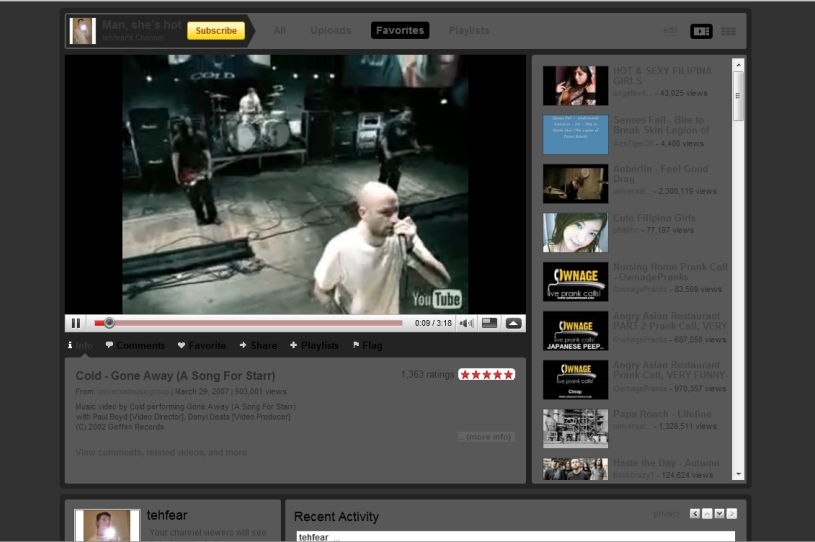Click the pop-up arrow player button

tap(514, 323)
